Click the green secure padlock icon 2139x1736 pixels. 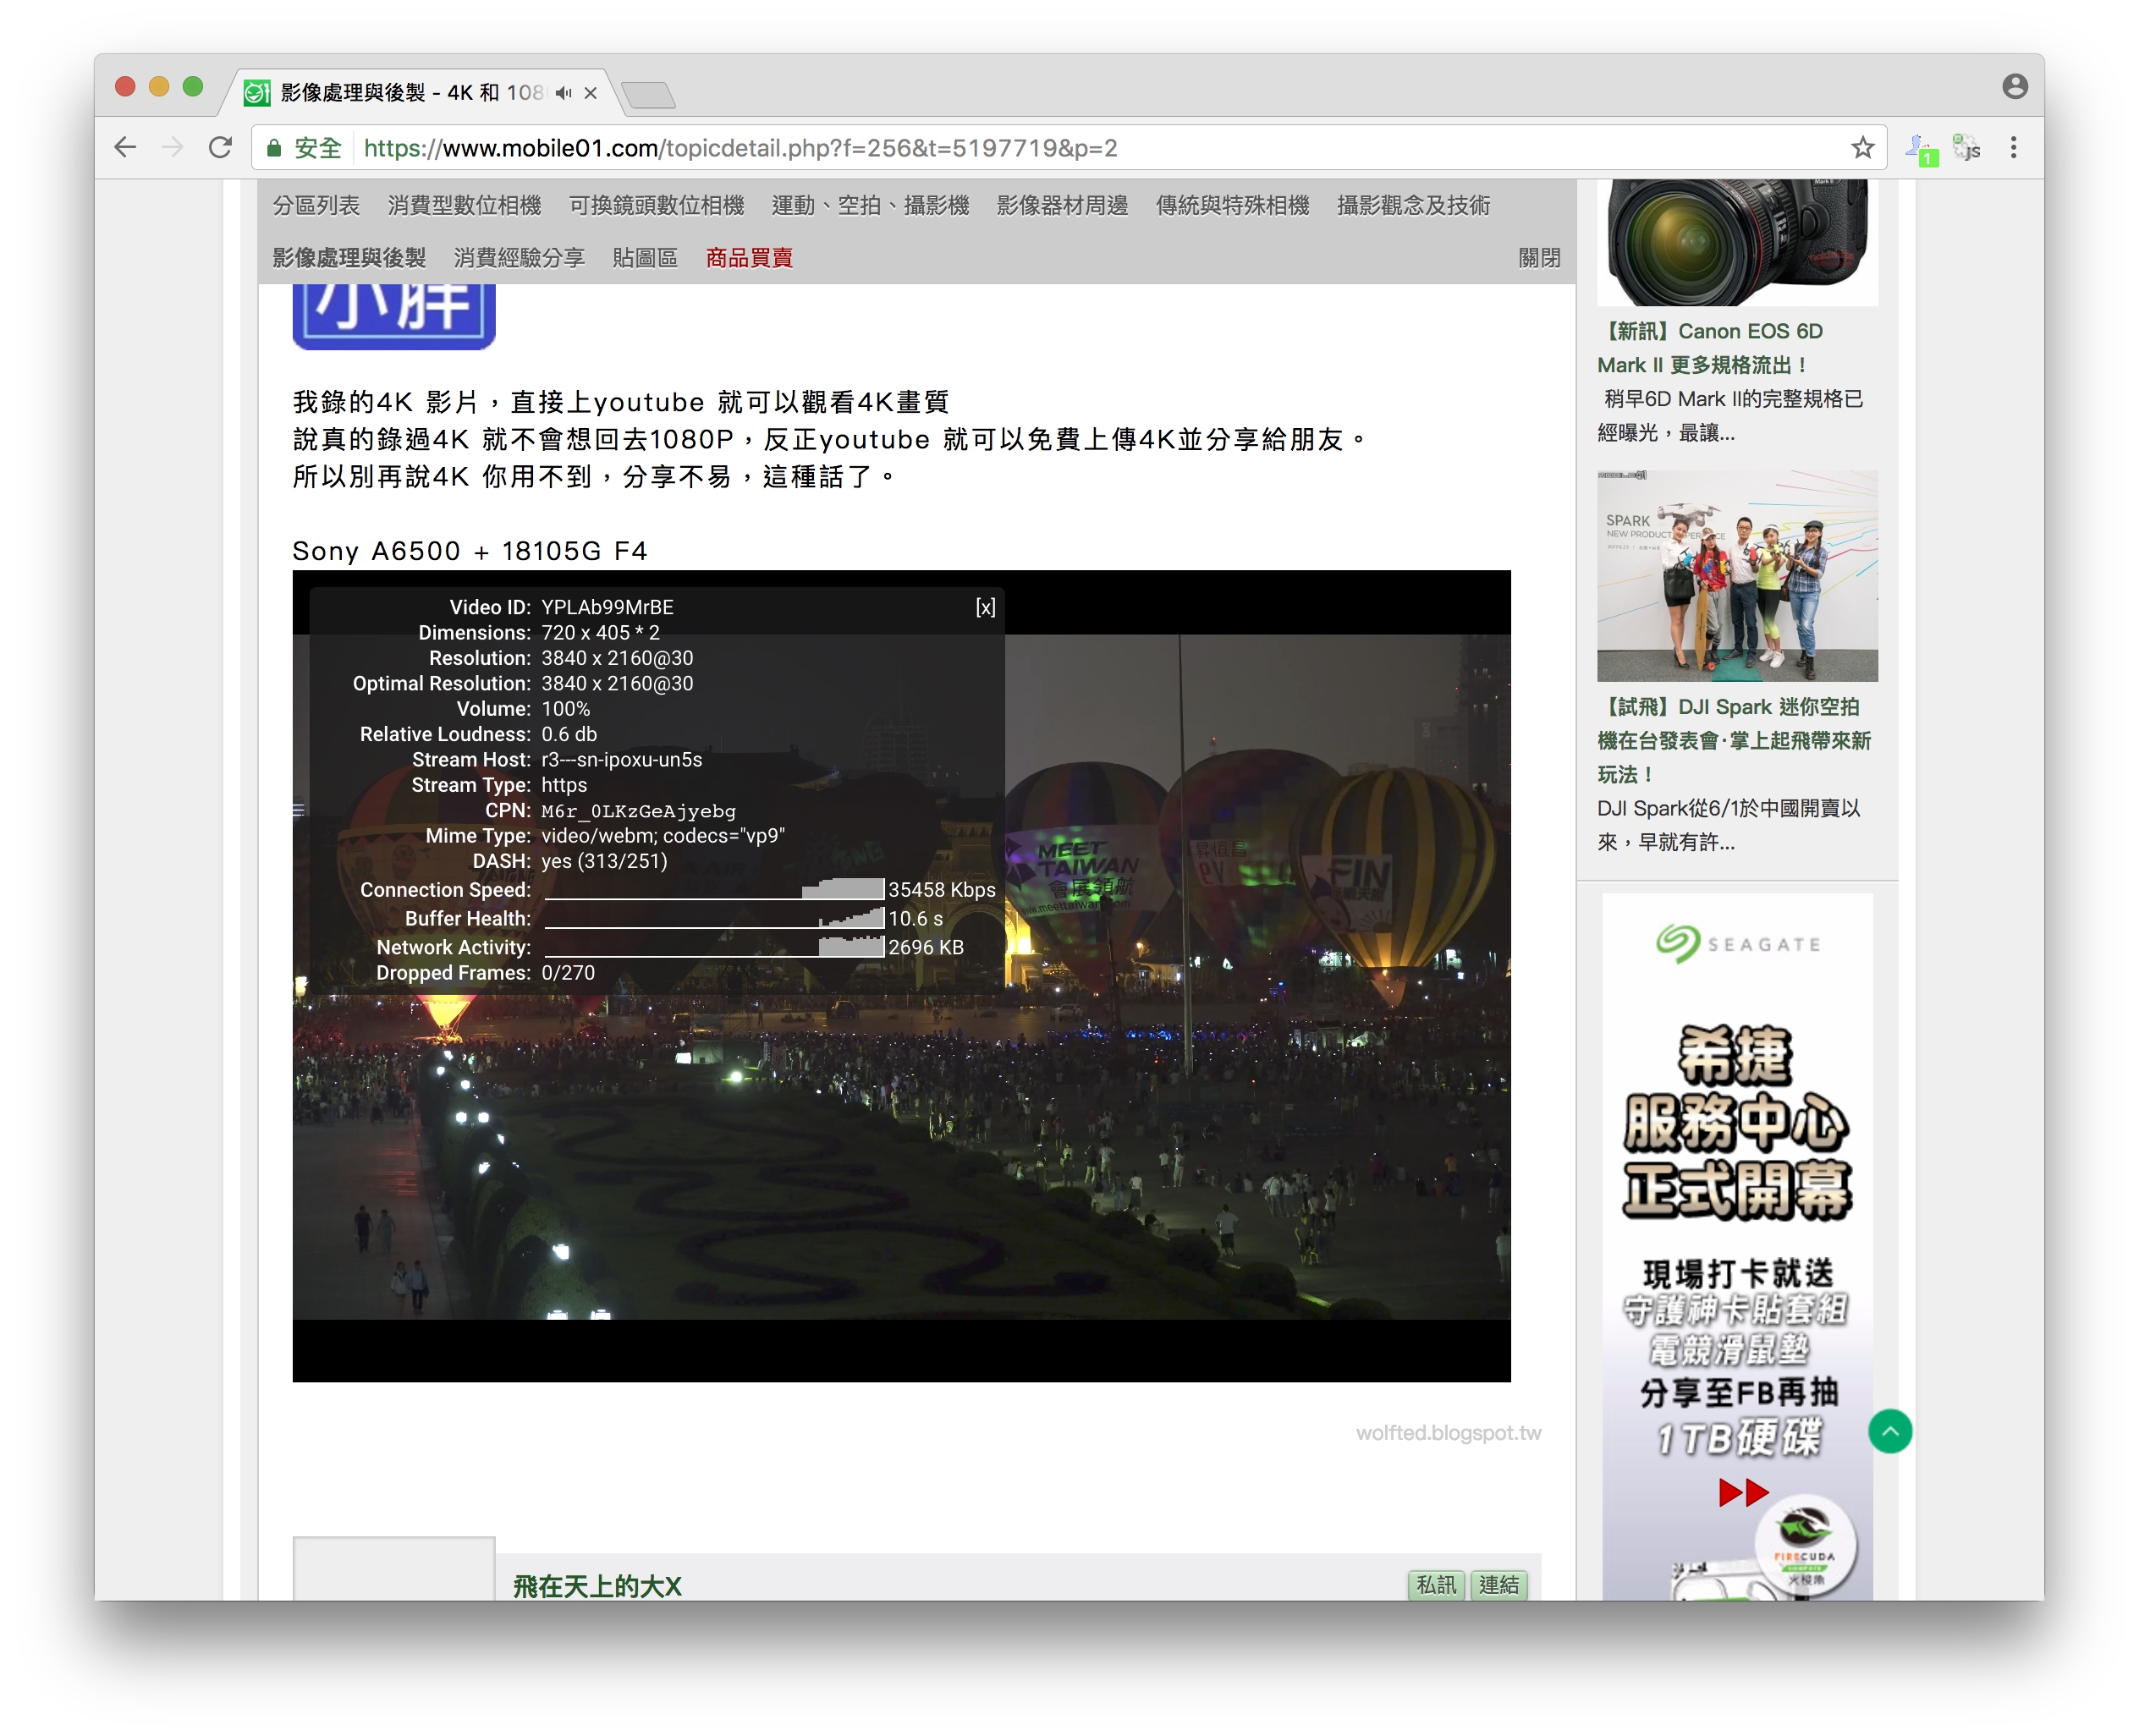coord(274,148)
